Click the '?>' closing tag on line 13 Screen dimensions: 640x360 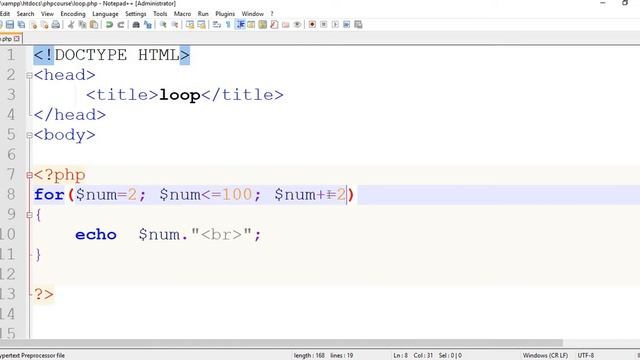tap(44, 294)
